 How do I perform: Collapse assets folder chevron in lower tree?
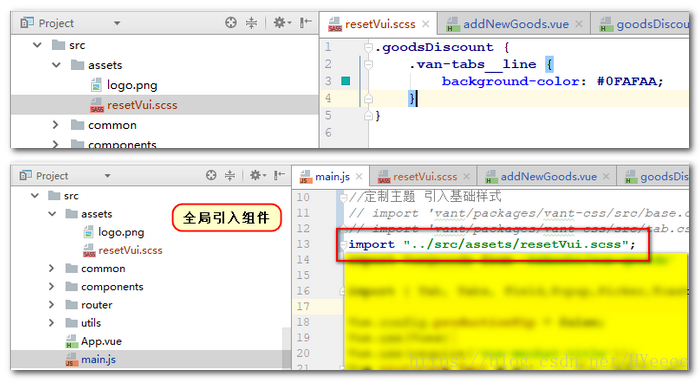click(x=52, y=214)
